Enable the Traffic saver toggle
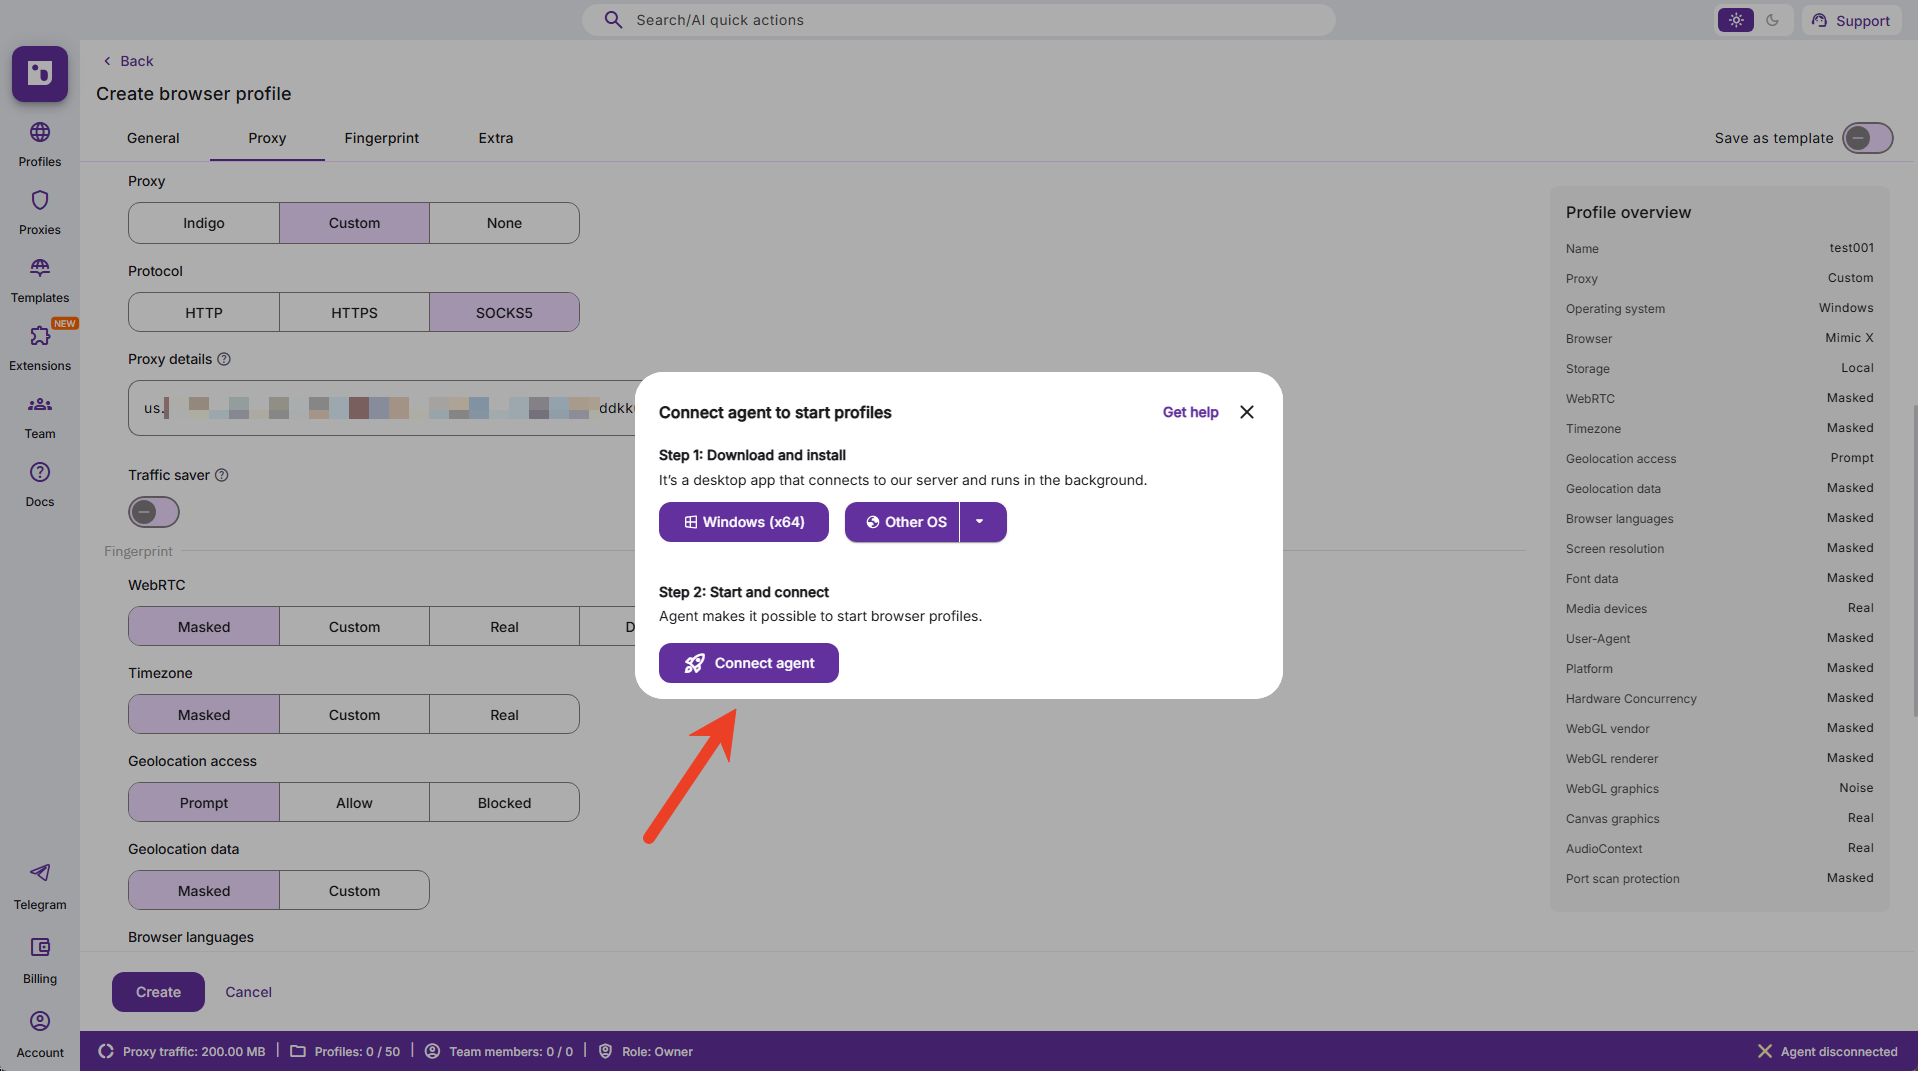Image resolution: width=1918 pixels, height=1071 pixels. coord(154,512)
